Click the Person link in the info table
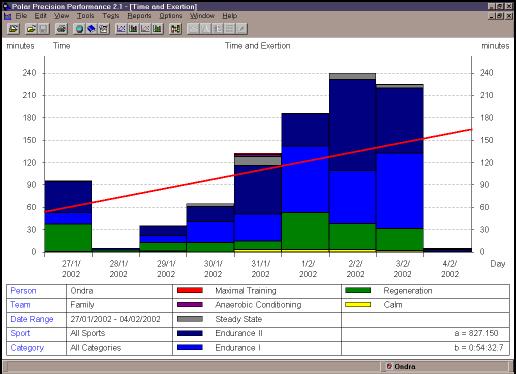 click(23, 291)
